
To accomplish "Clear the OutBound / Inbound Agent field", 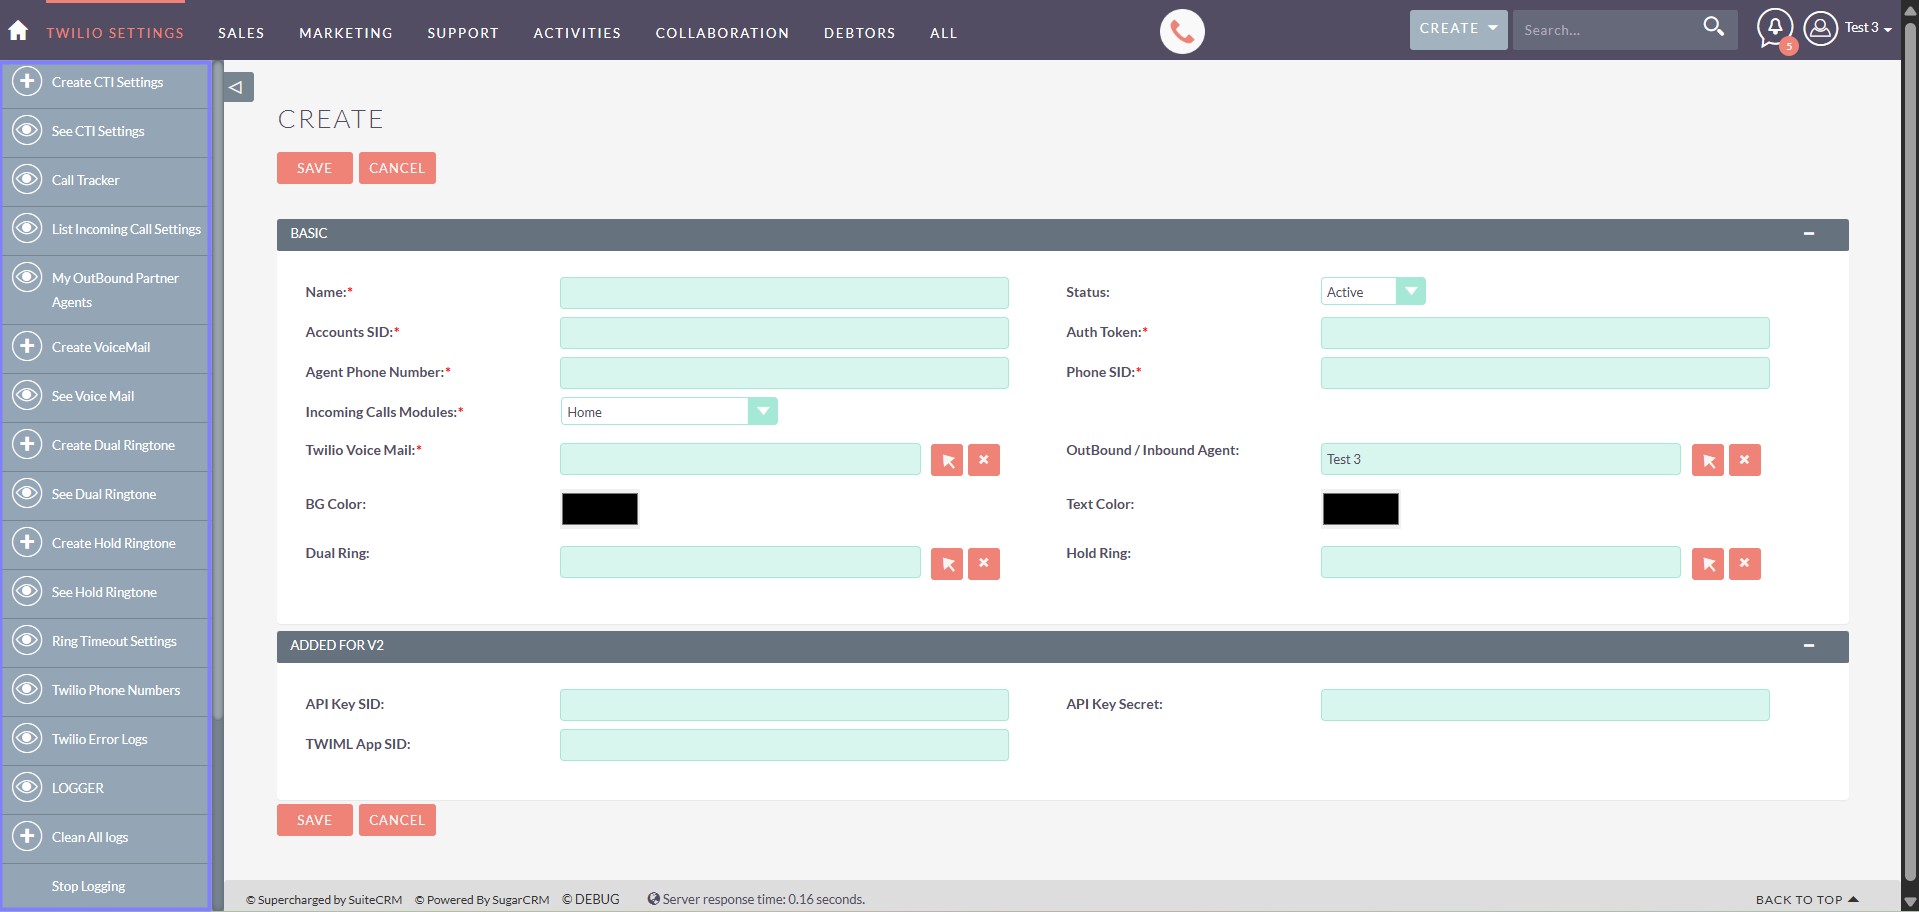I will pos(1744,460).
